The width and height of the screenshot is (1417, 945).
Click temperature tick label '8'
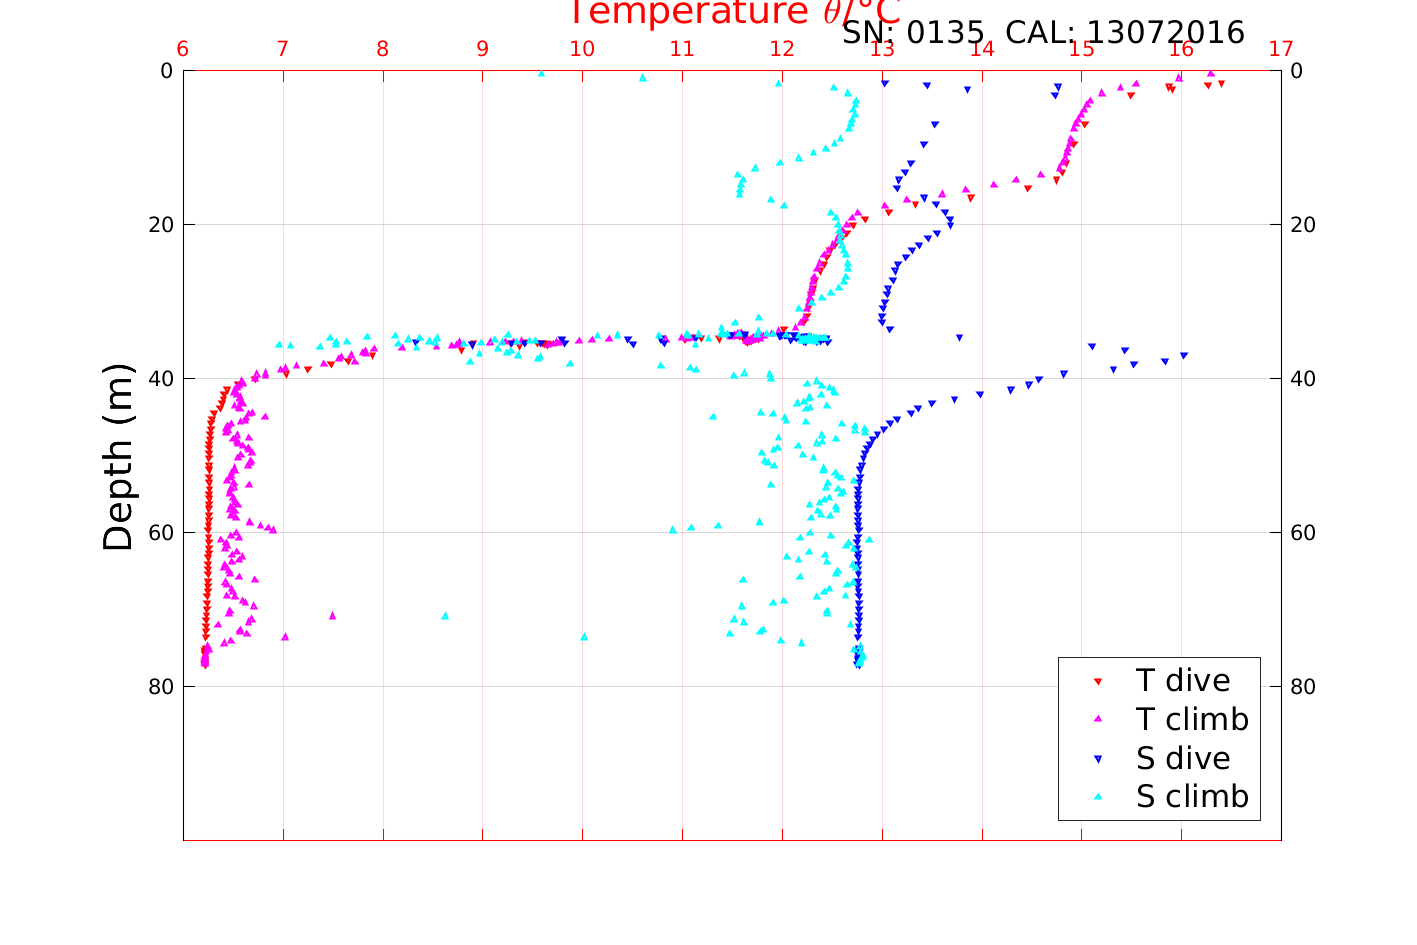pos(383,49)
